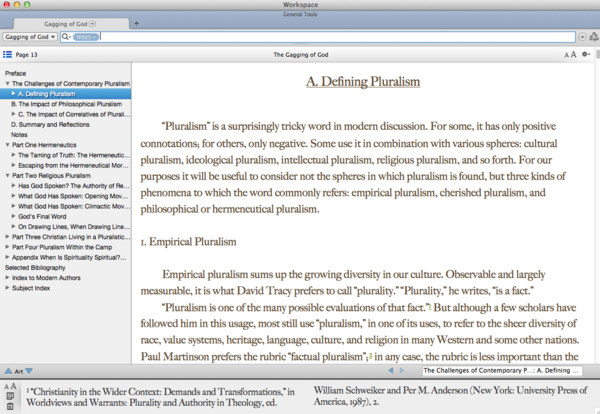This screenshot has height=414, width=600.
Task: Expand What God Has Spoken: Climactic Moves entry
Action: click(13, 206)
